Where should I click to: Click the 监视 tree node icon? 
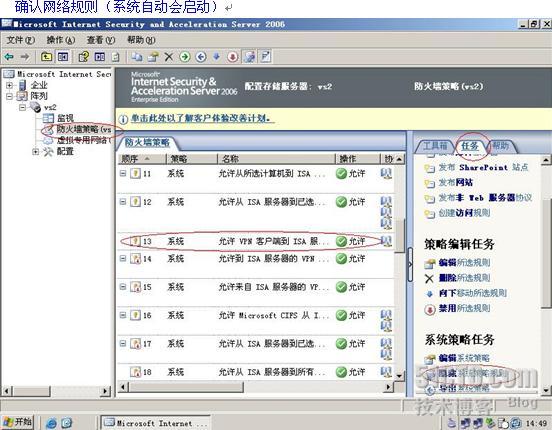click(x=48, y=118)
